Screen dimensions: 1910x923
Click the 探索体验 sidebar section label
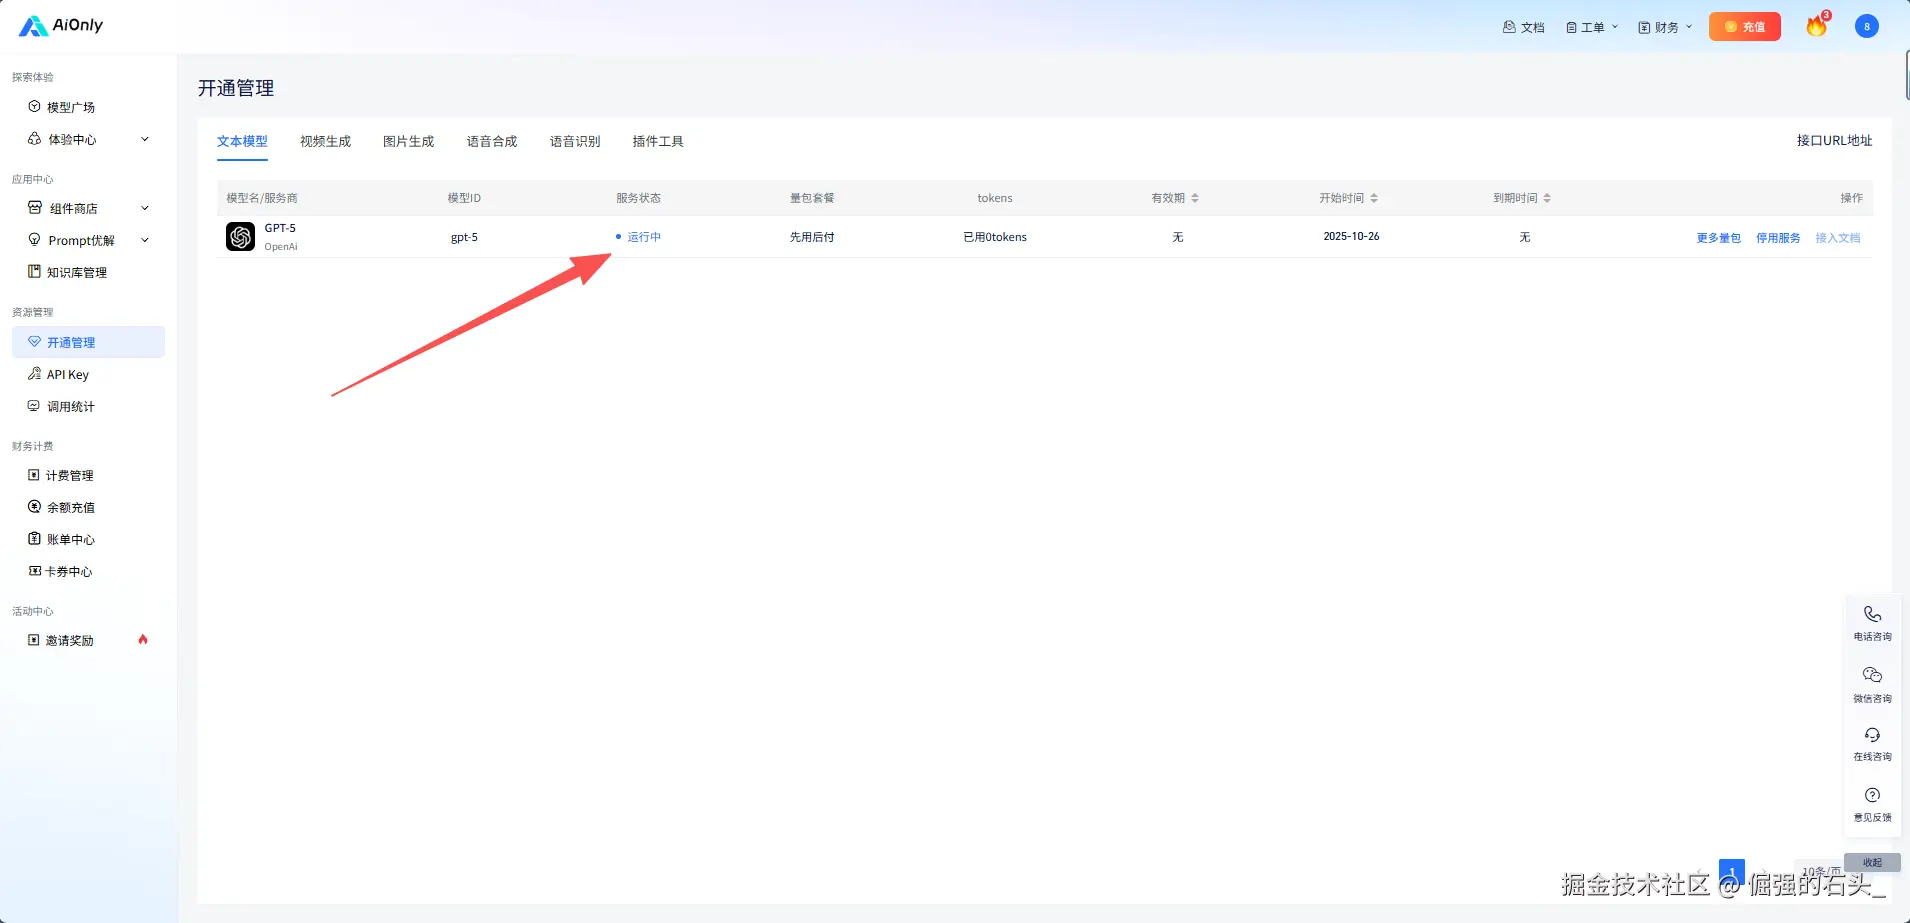[x=33, y=77]
